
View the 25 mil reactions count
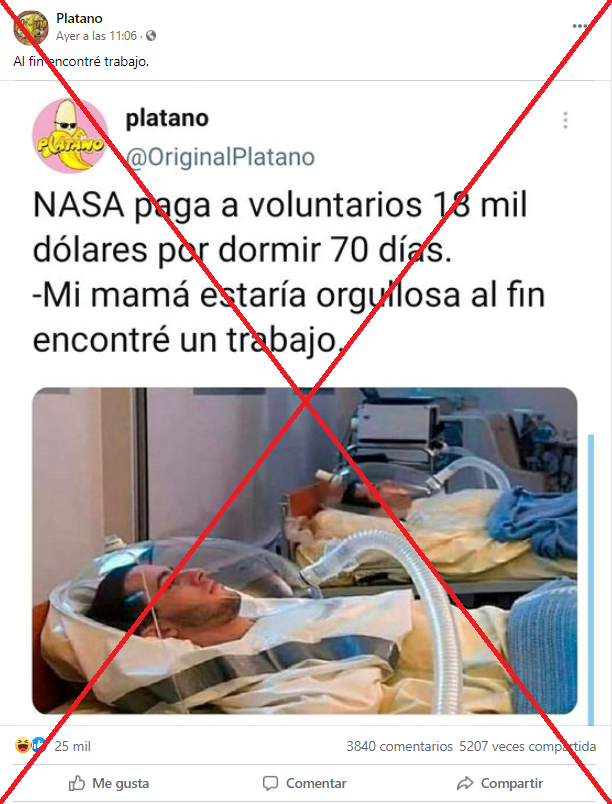click(72, 746)
